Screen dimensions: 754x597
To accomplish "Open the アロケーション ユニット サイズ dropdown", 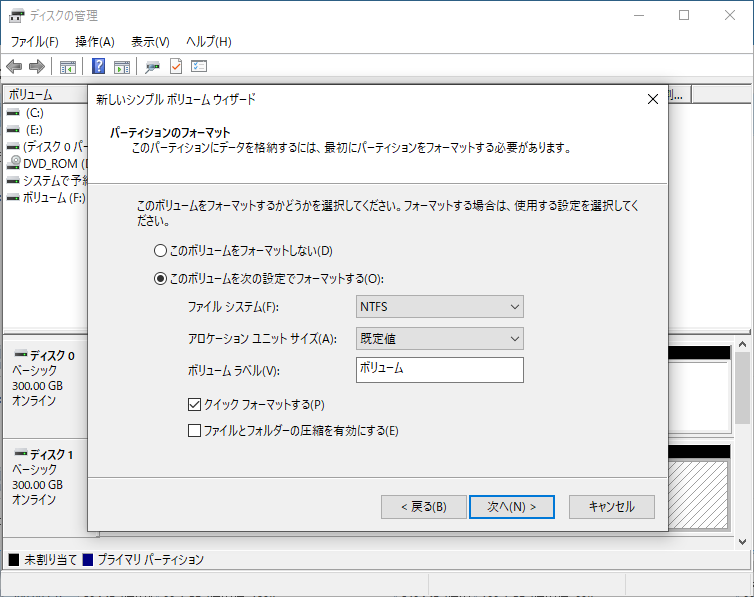I will coord(440,339).
